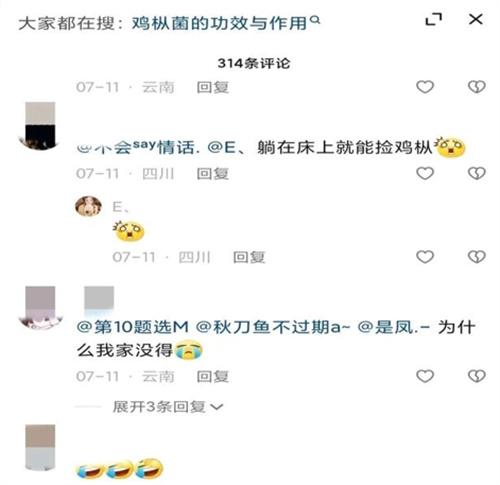This screenshot has width=500, height=485.
Task: Dislike the first Yunnan comment at top
Action: tap(477, 87)
